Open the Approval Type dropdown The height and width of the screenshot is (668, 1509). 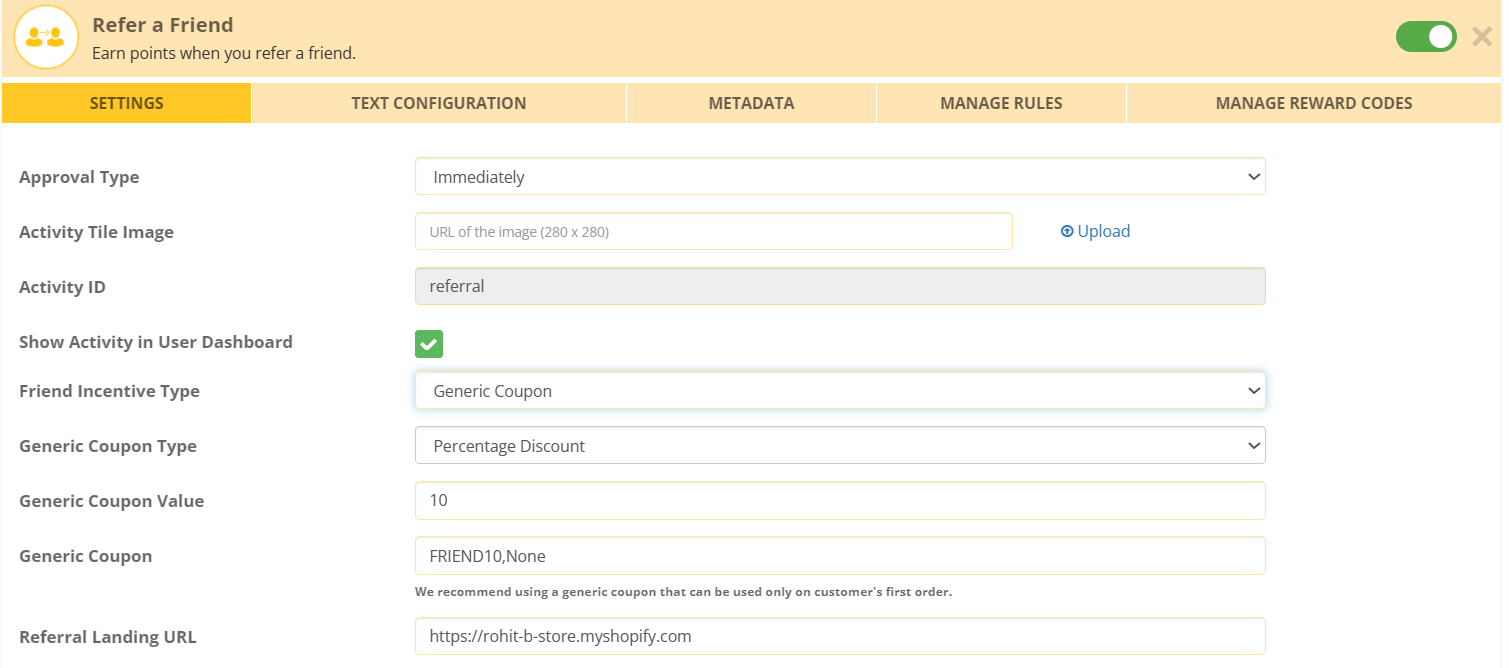tap(840, 177)
